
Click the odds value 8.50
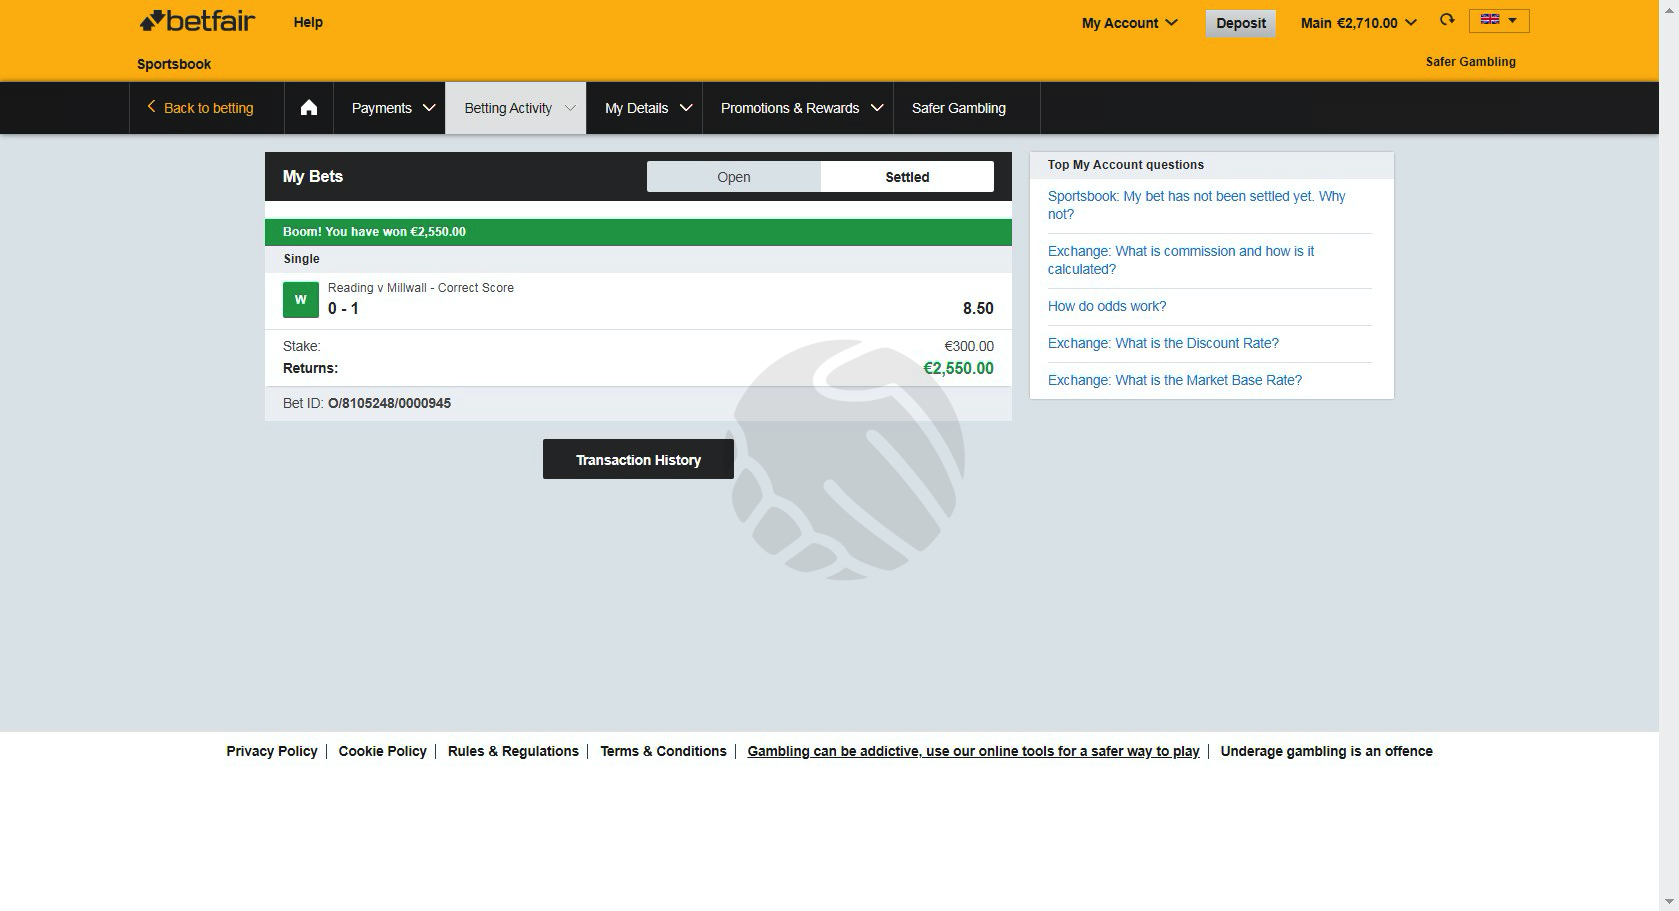point(978,309)
